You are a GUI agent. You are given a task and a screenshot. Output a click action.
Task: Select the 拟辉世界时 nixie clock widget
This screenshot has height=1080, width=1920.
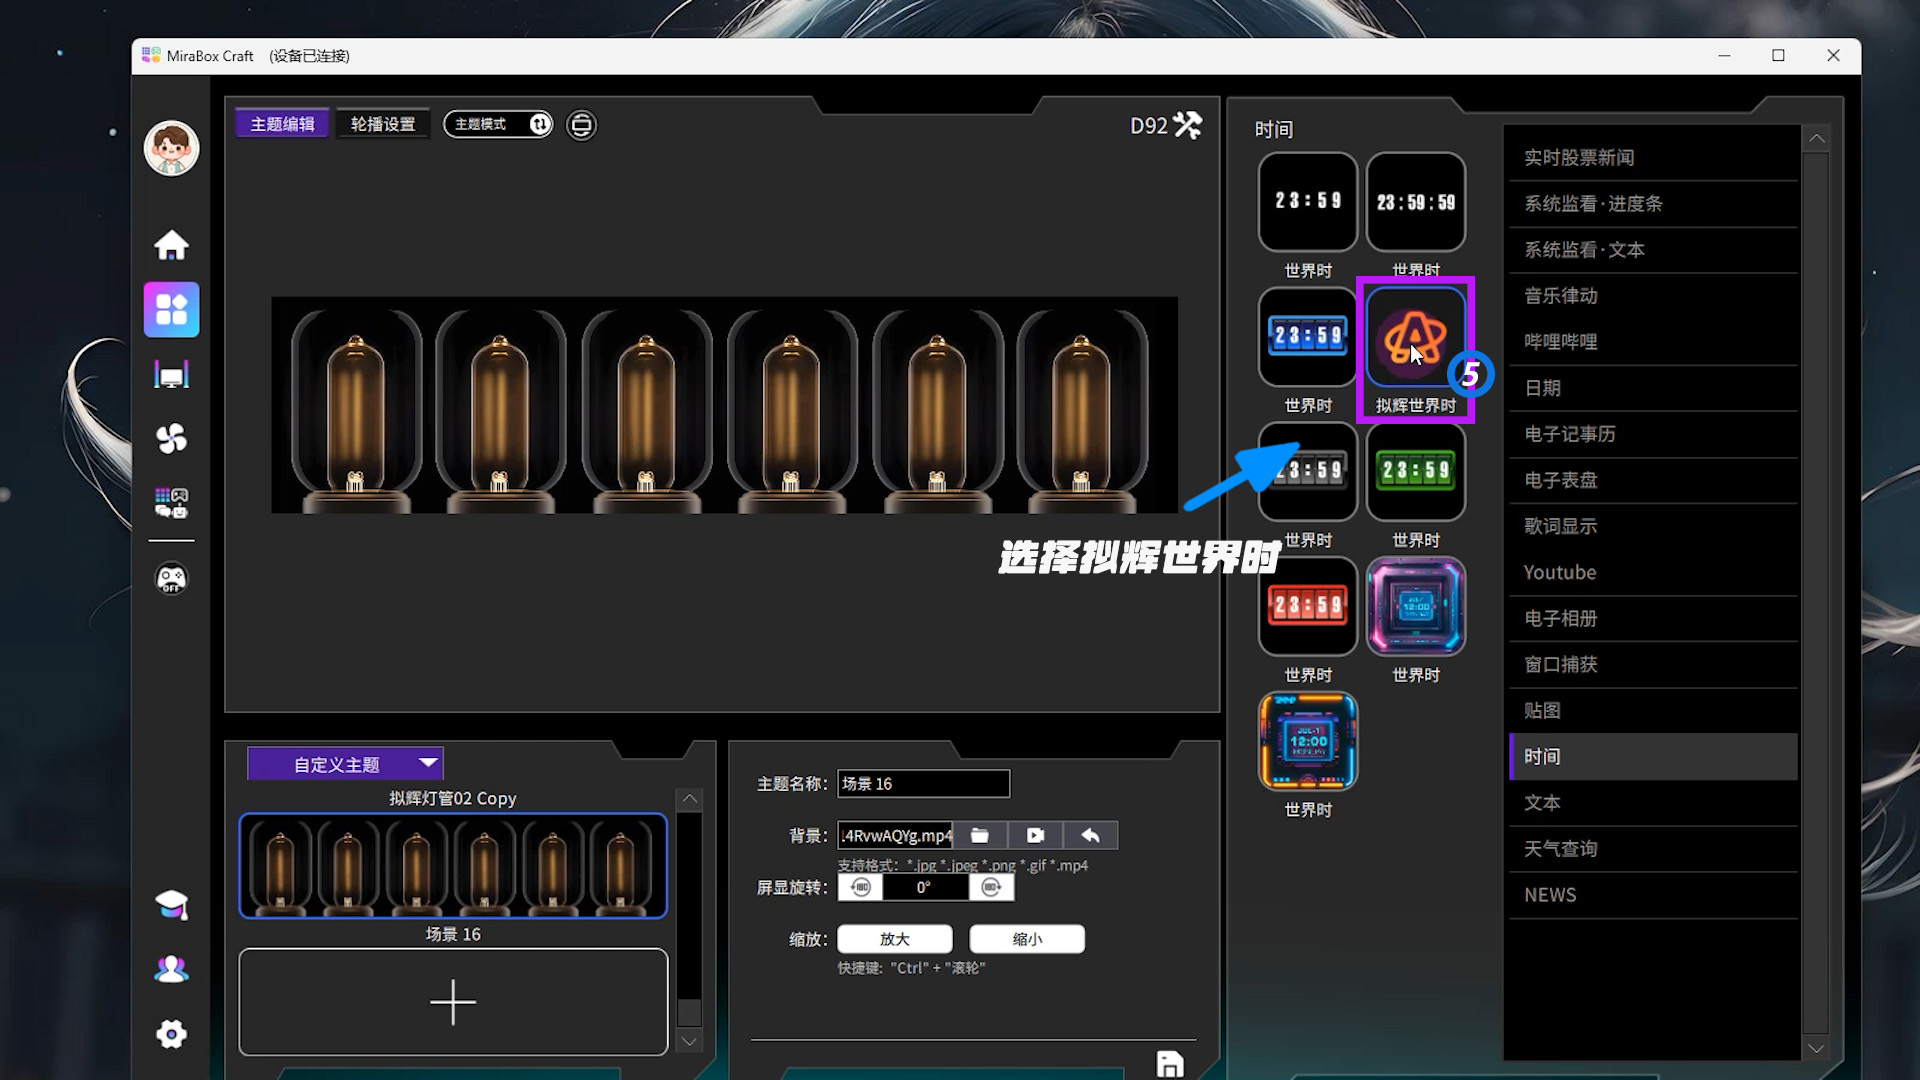pyautogui.click(x=1416, y=337)
